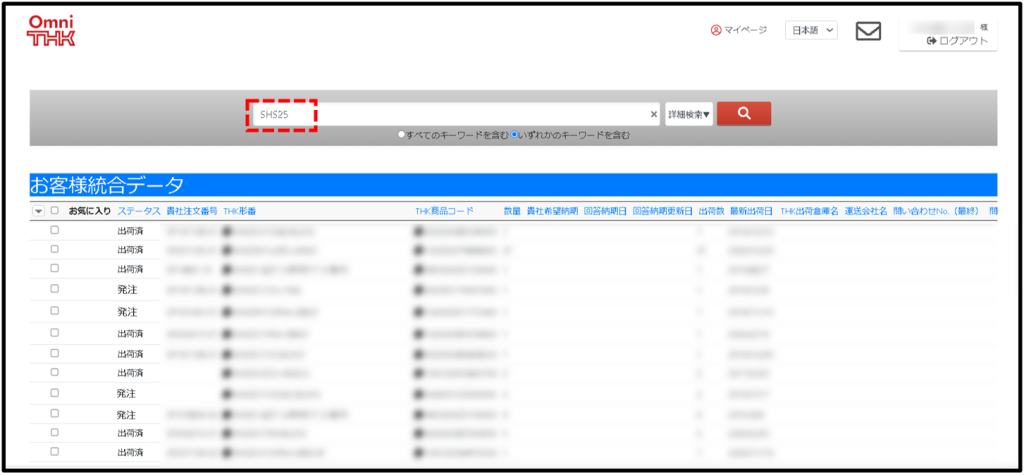The image size is (1024, 475).
Task: Sort by THK出荷倉庫名 column header
Action: coord(809,211)
